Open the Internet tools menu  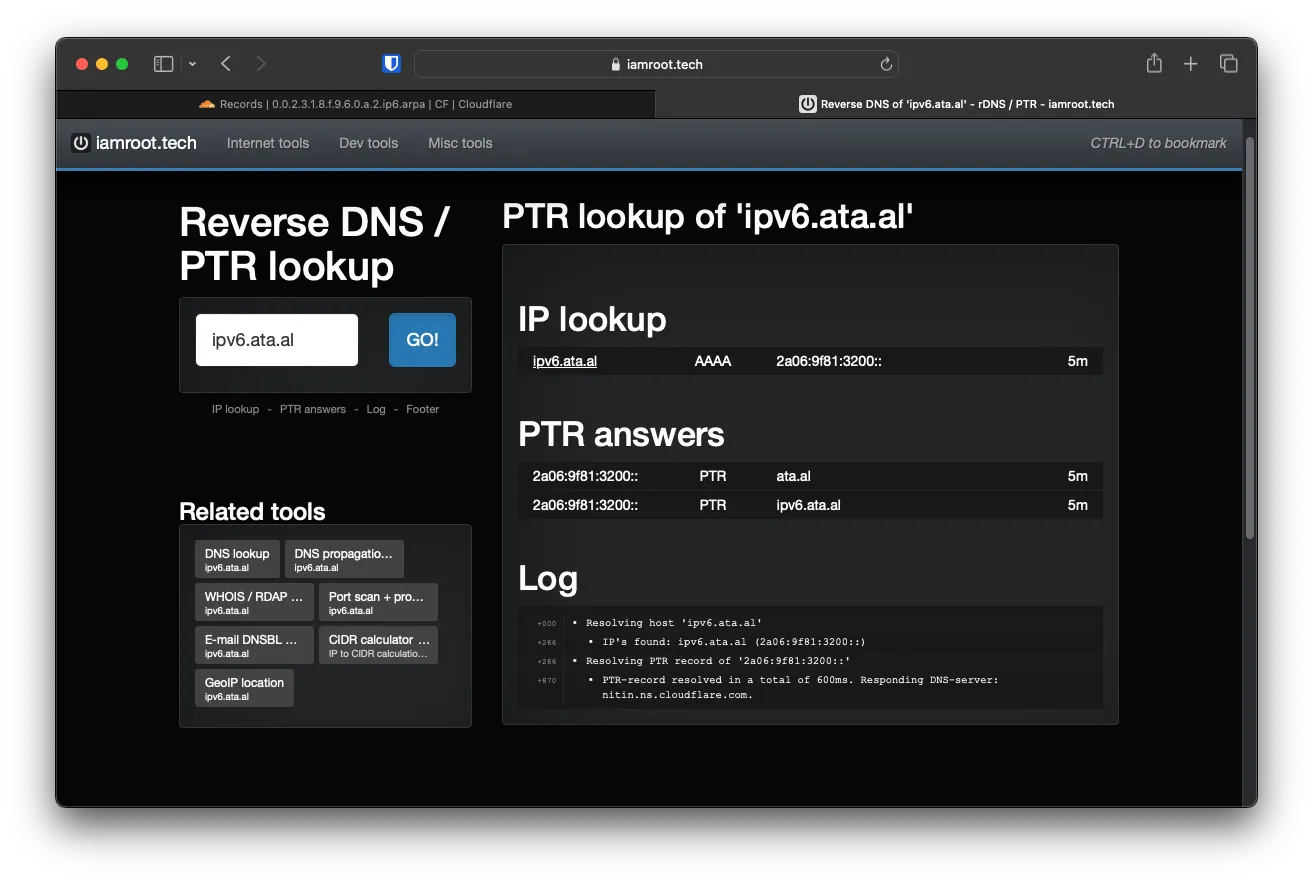pyautogui.click(x=268, y=143)
